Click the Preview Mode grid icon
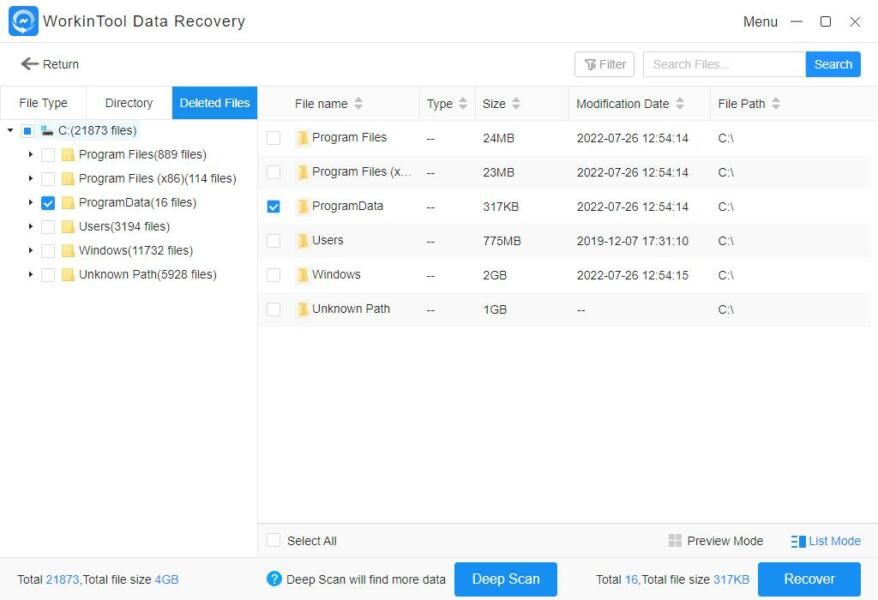This screenshot has width=878, height=600. pyautogui.click(x=675, y=541)
